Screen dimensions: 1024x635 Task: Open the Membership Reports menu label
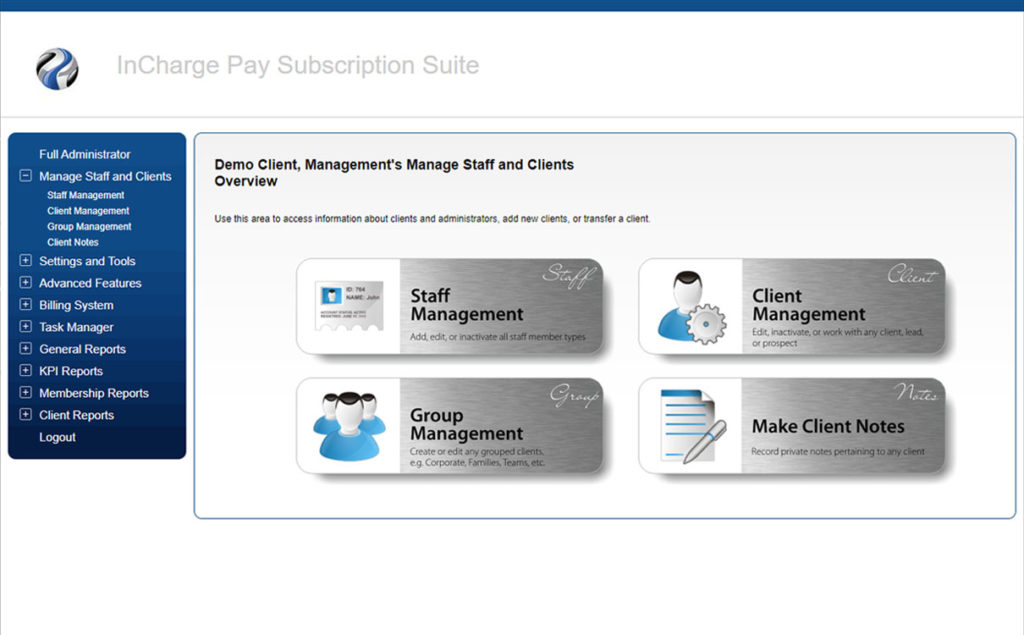(x=94, y=393)
